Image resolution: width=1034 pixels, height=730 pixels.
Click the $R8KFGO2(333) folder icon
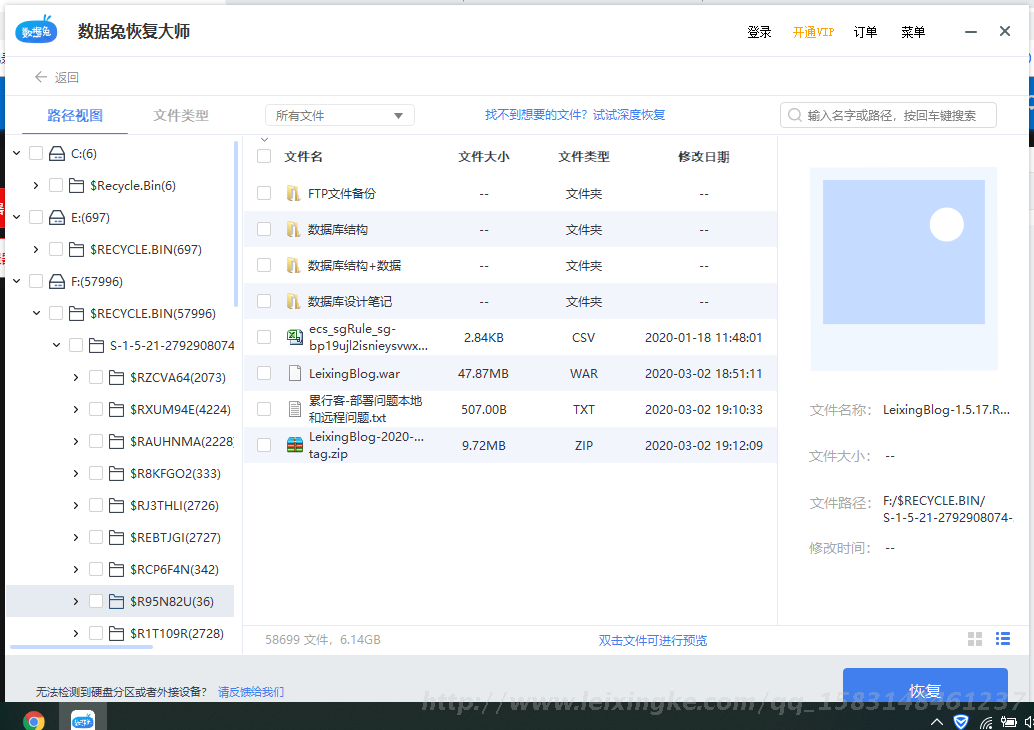coord(117,473)
